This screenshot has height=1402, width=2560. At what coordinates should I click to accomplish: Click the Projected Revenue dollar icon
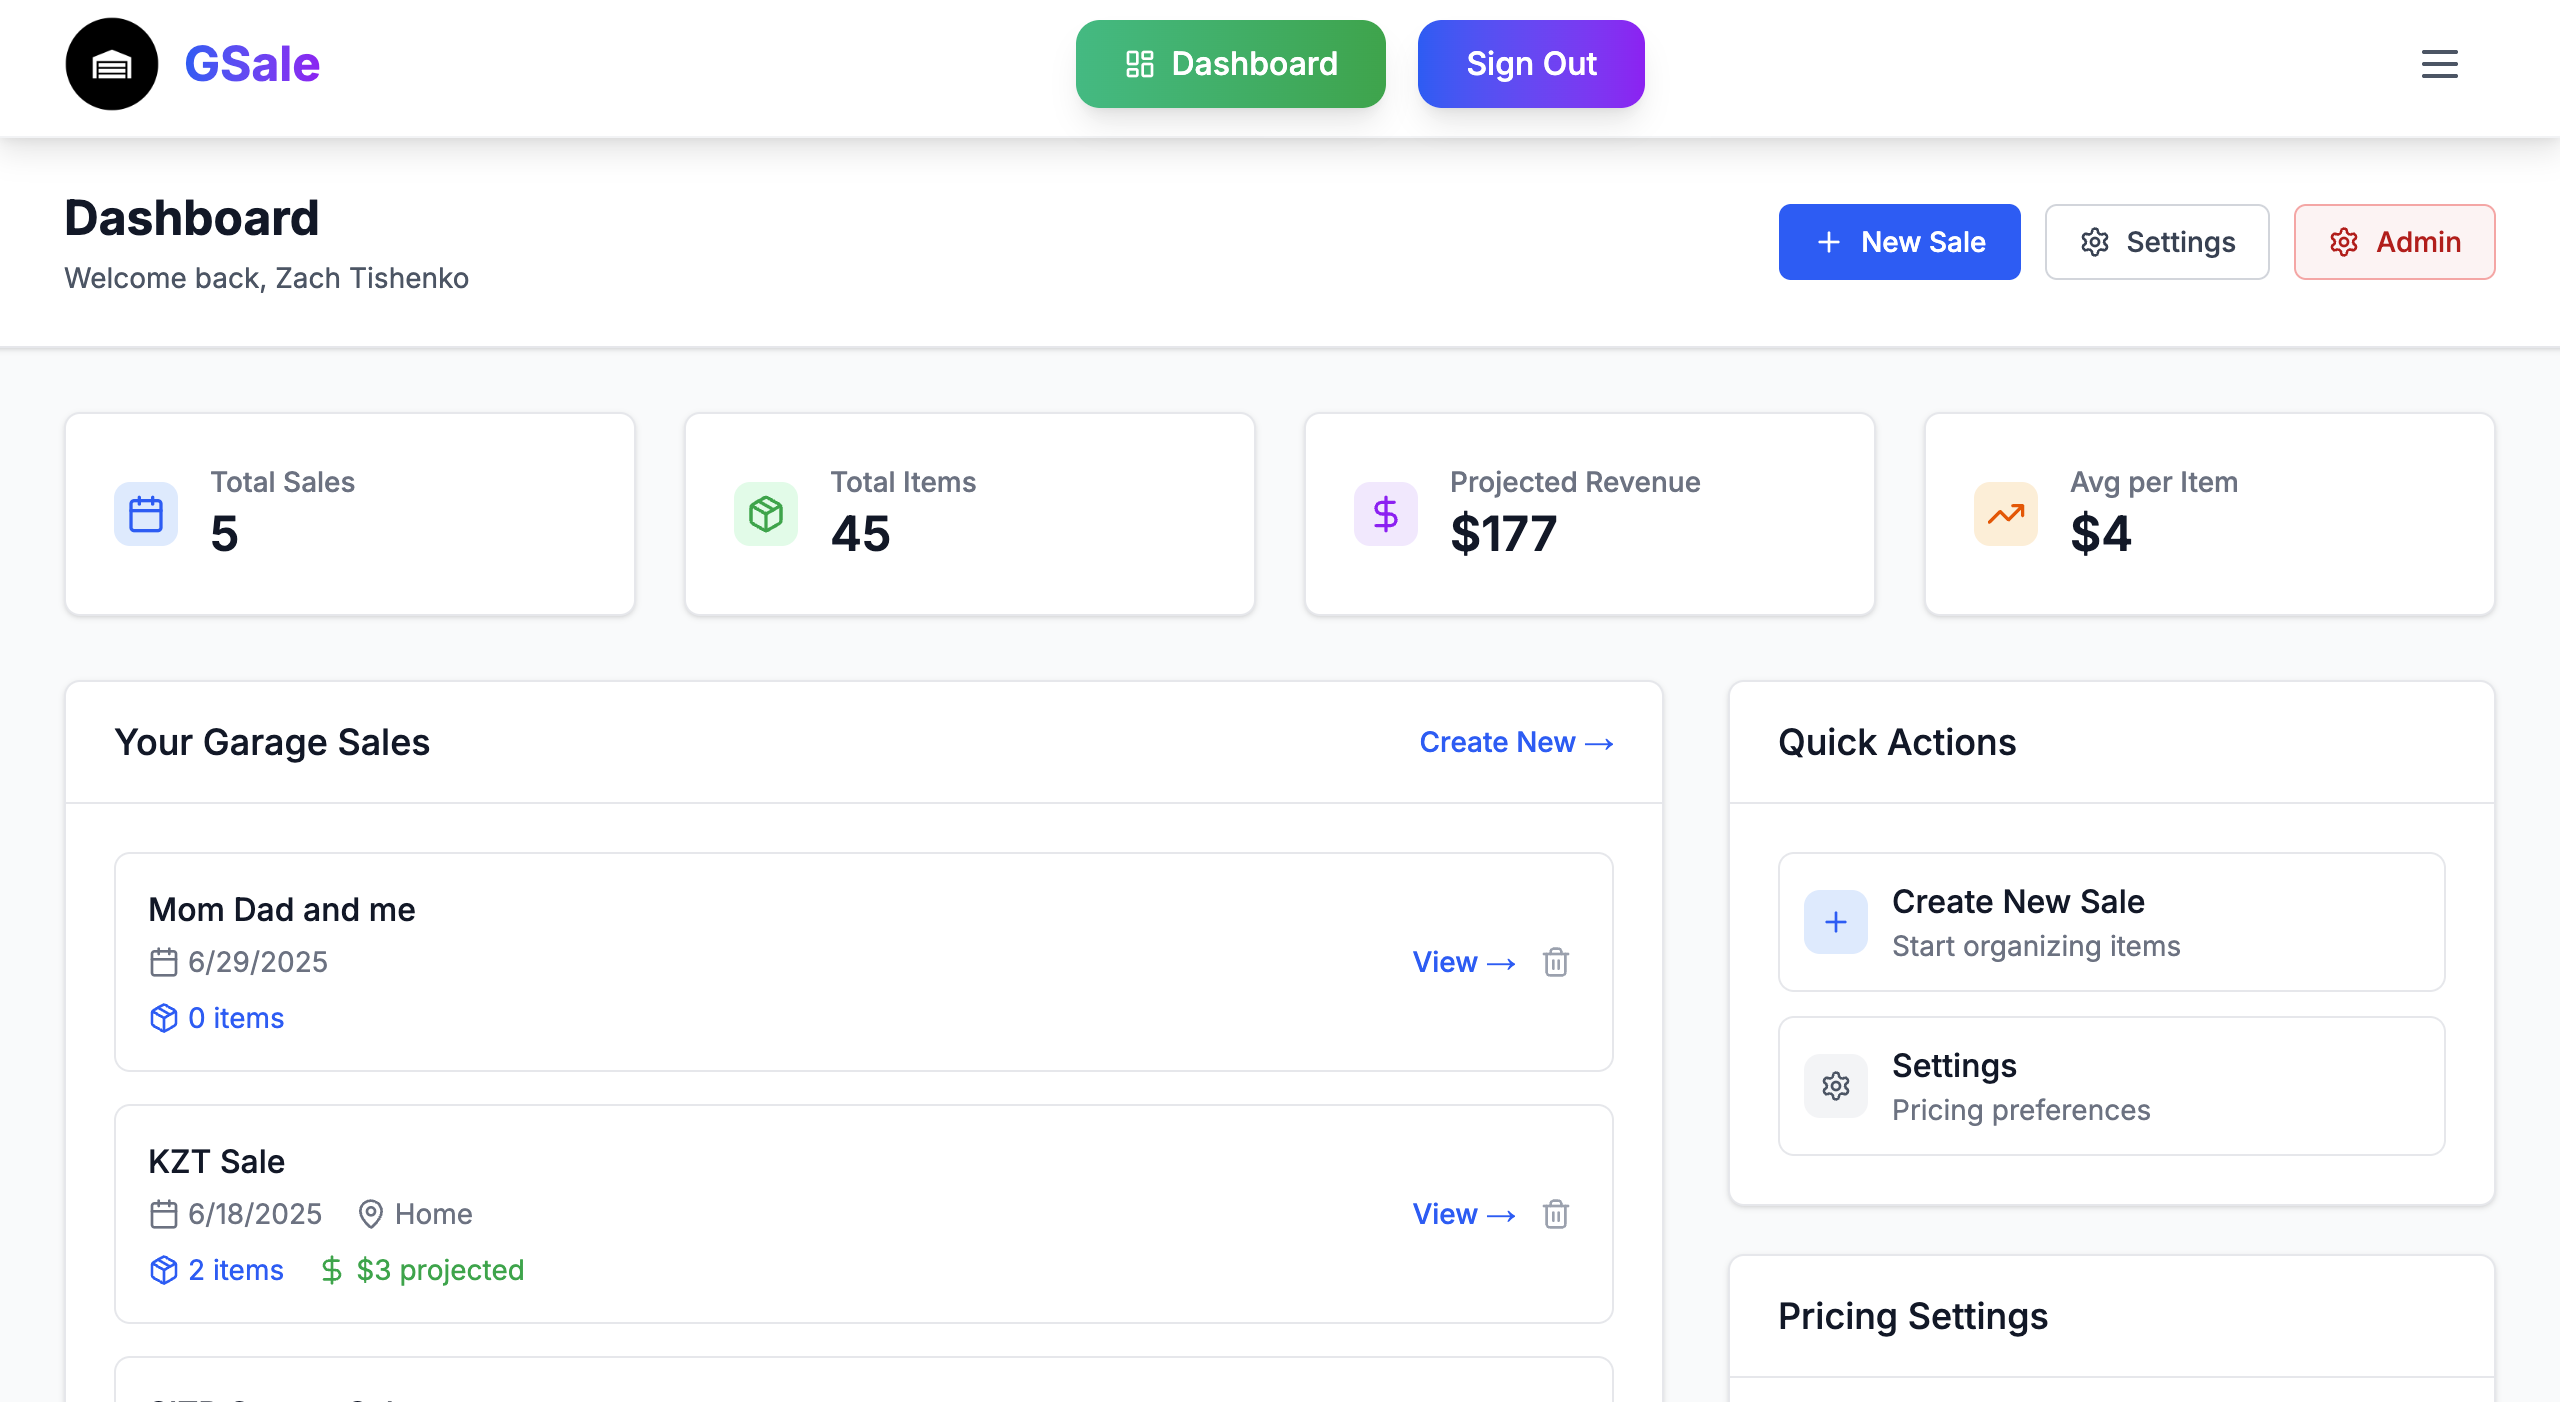[x=1386, y=514]
